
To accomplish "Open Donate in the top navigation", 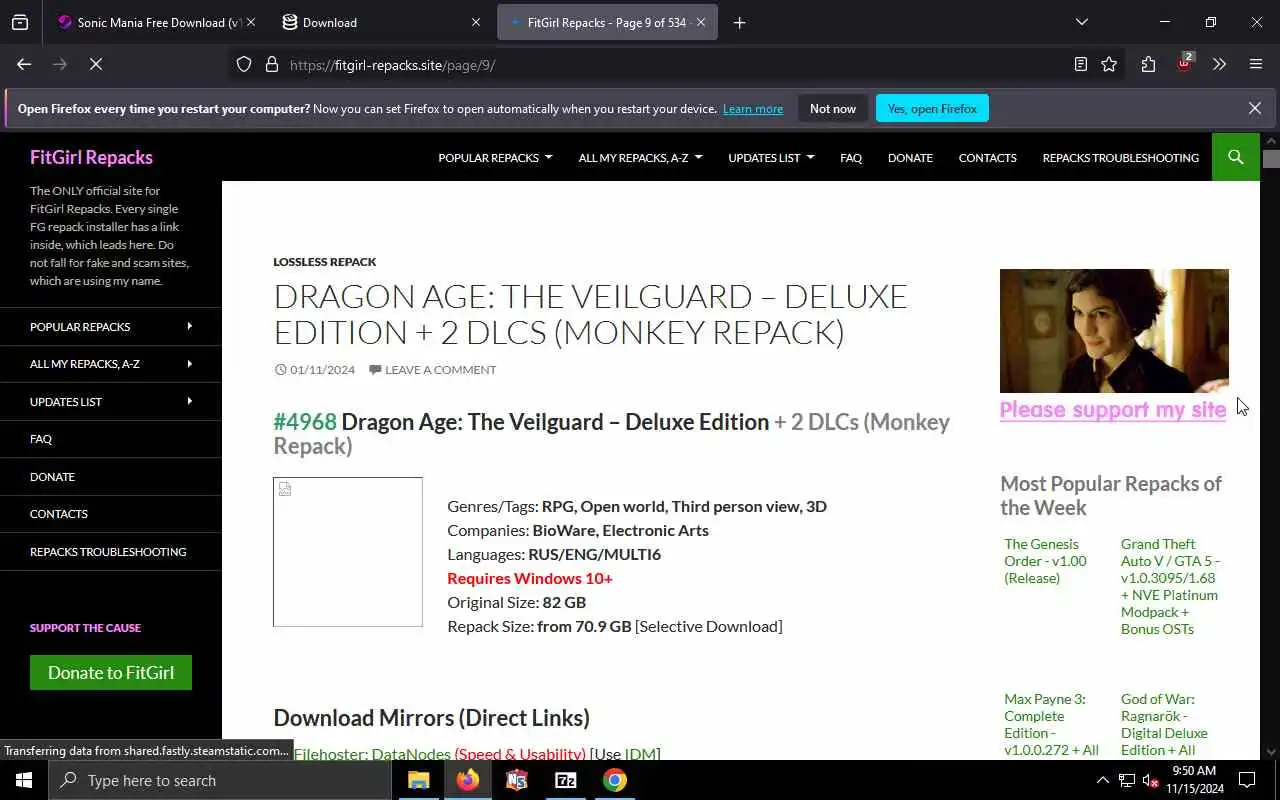I will pos(910,157).
